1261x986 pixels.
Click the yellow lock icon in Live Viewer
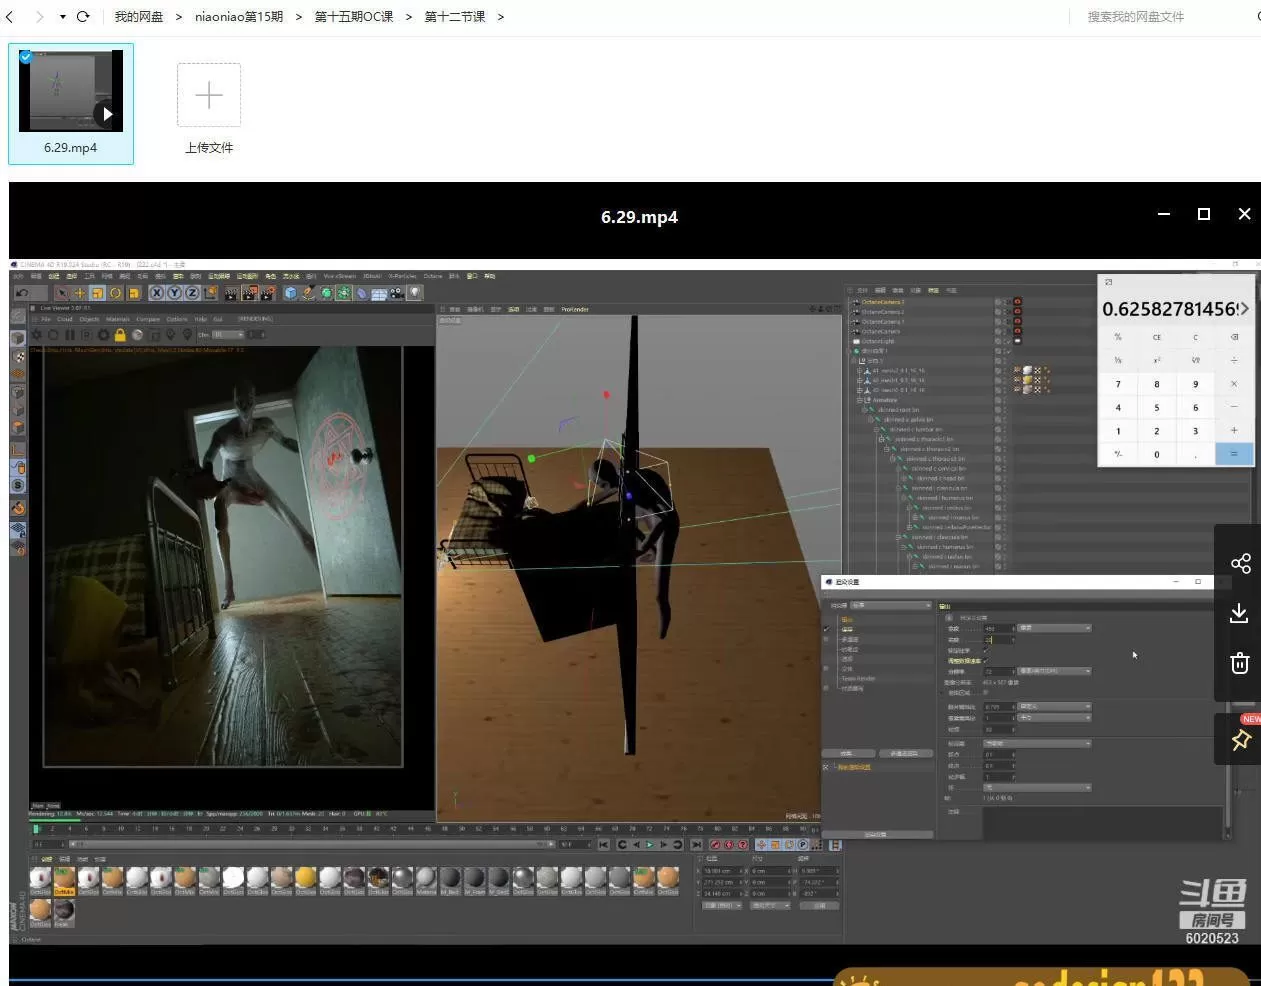click(120, 335)
